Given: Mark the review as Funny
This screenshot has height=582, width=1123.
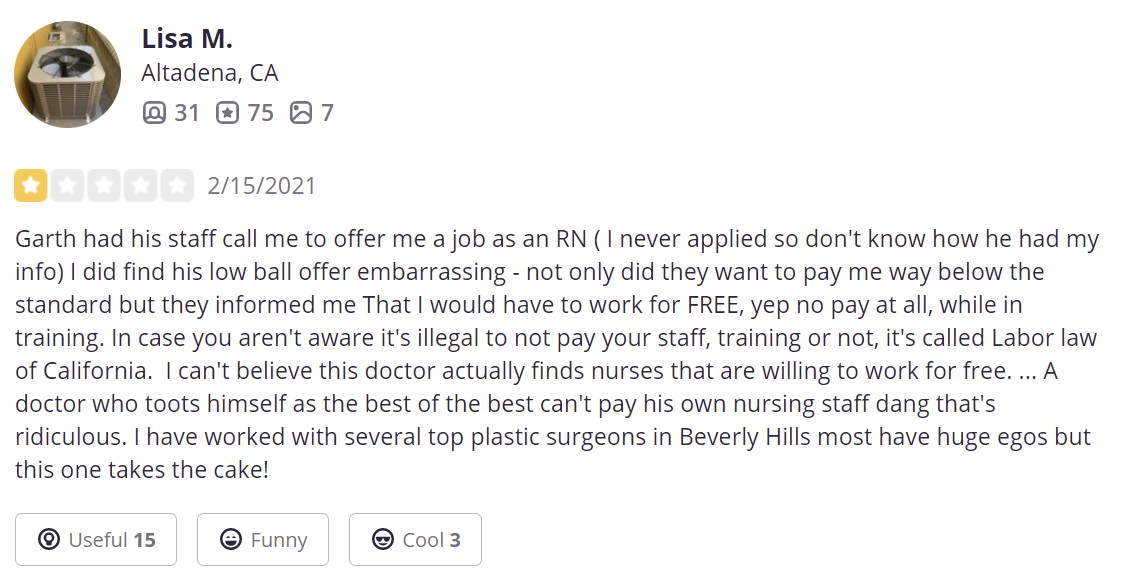Looking at the screenshot, I should pyautogui.click(x=263, y=539).
